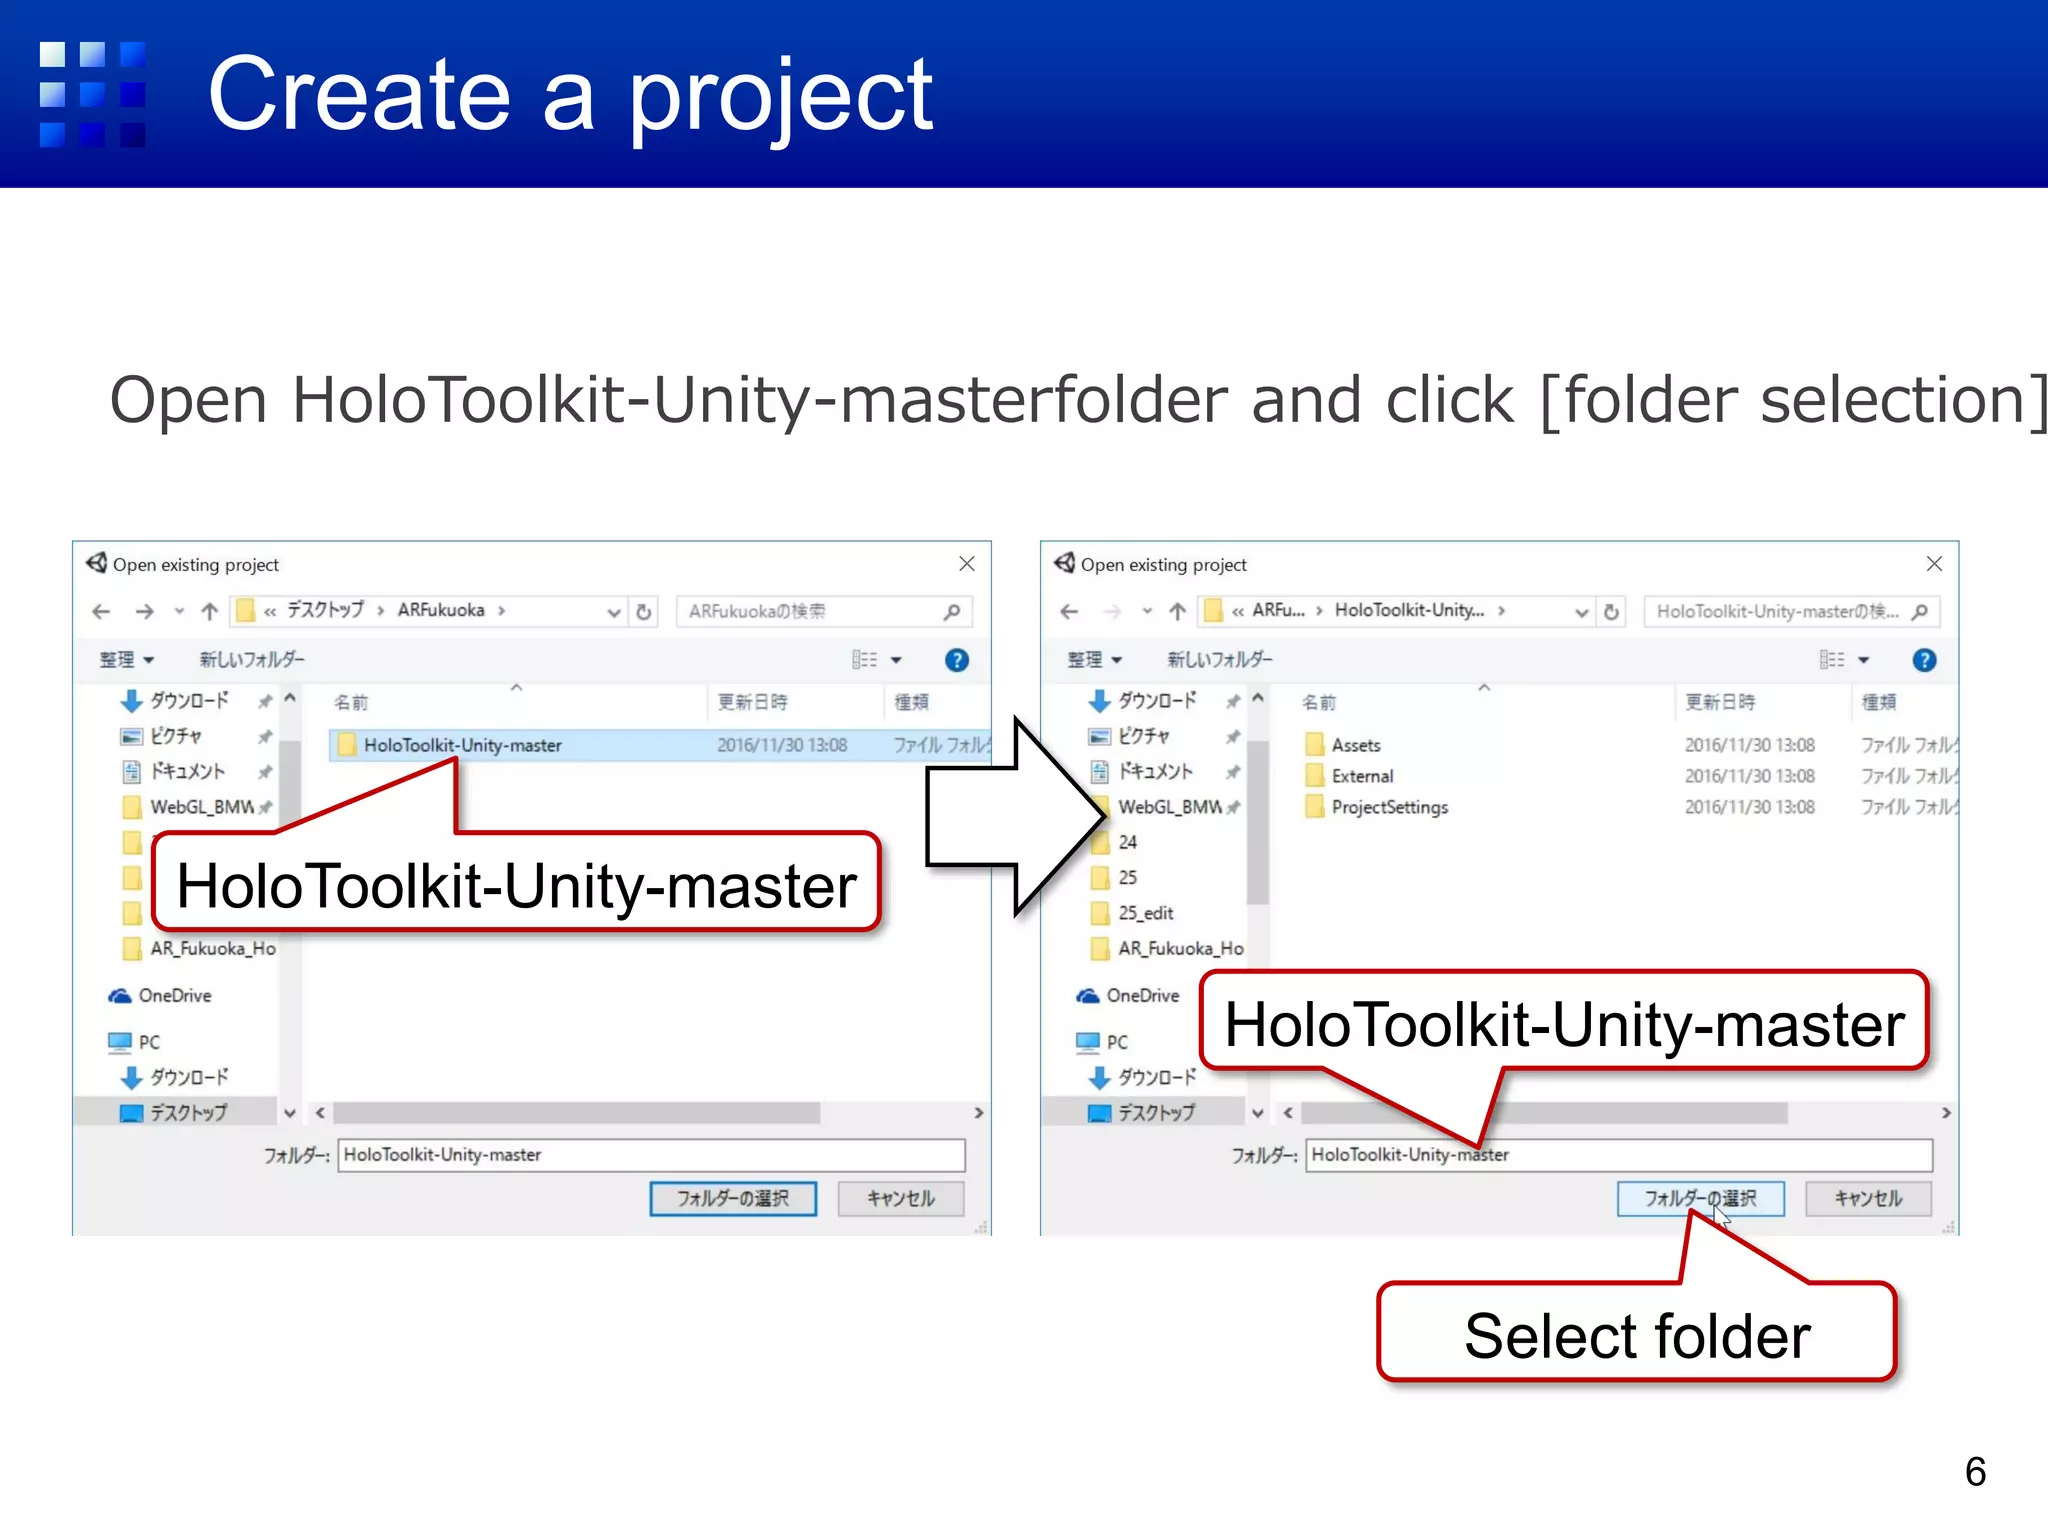Screen dimensions: 2048x1536
Task: Open help icon in left dialog
Action: pyautogui.click(x=956, y=660)
